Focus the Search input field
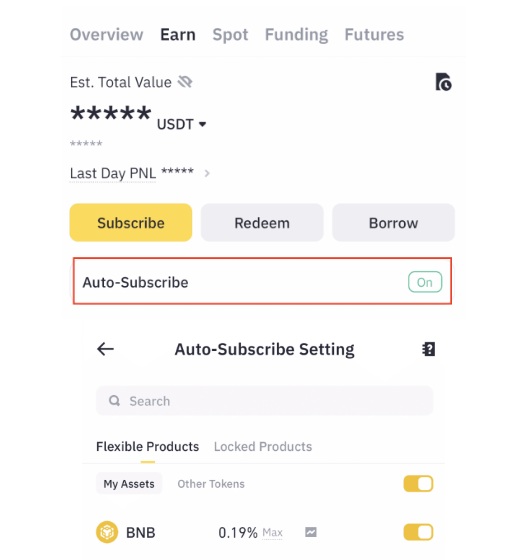 click(x=264, y=401)
